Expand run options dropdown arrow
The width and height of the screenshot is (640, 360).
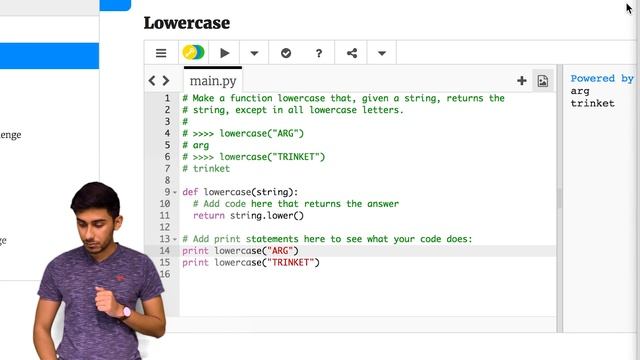254,53
